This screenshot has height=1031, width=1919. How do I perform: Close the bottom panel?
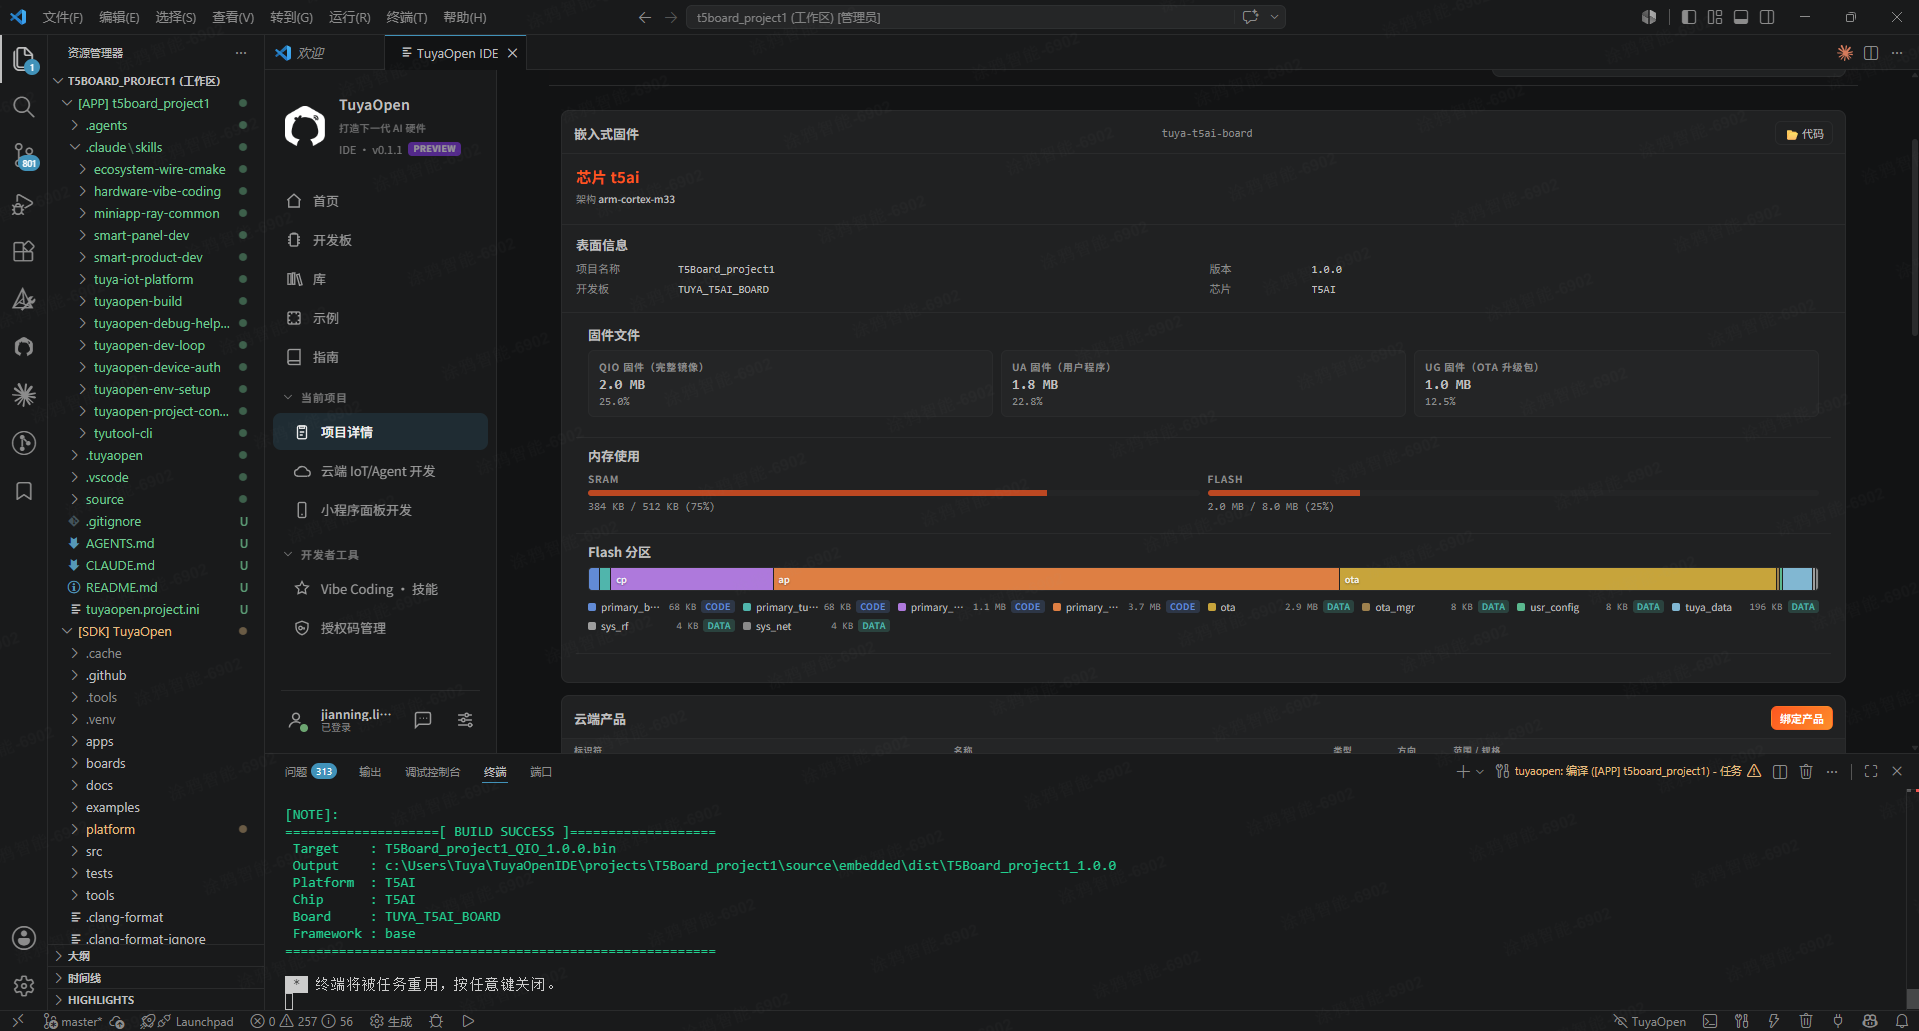(x=1897, y=771)
